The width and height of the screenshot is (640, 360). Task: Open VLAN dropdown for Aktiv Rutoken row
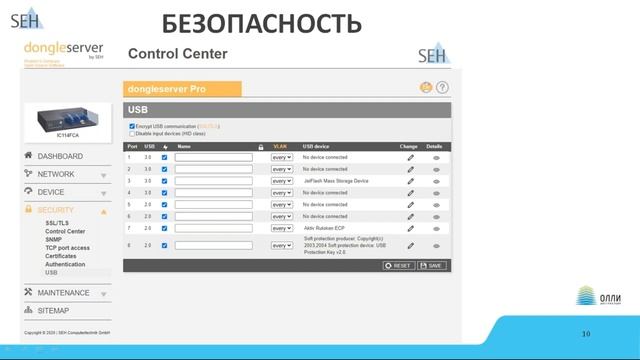[x=282, y=229]
